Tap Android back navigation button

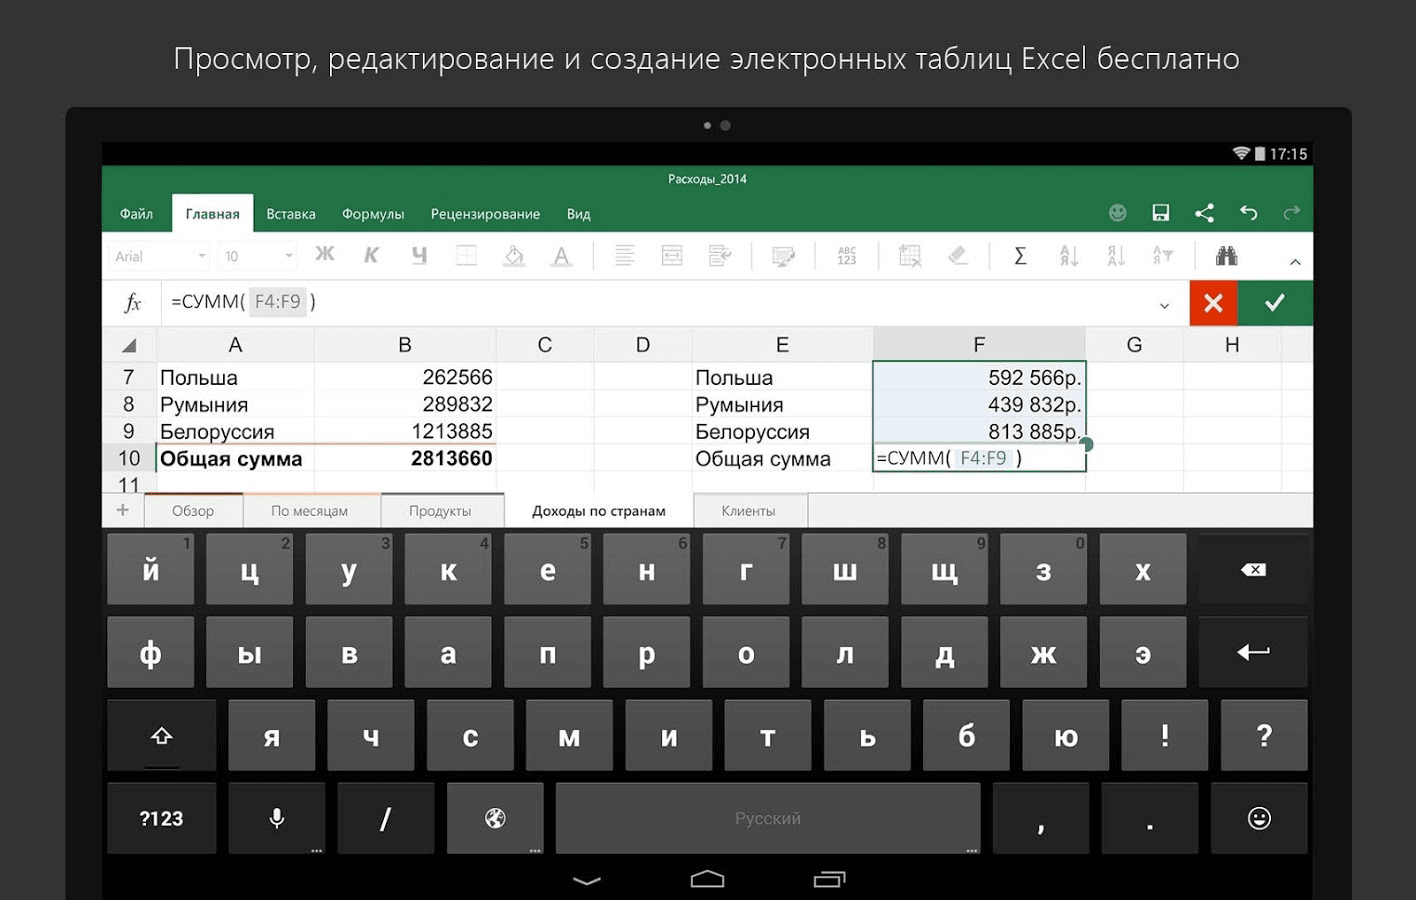point(587,880)
